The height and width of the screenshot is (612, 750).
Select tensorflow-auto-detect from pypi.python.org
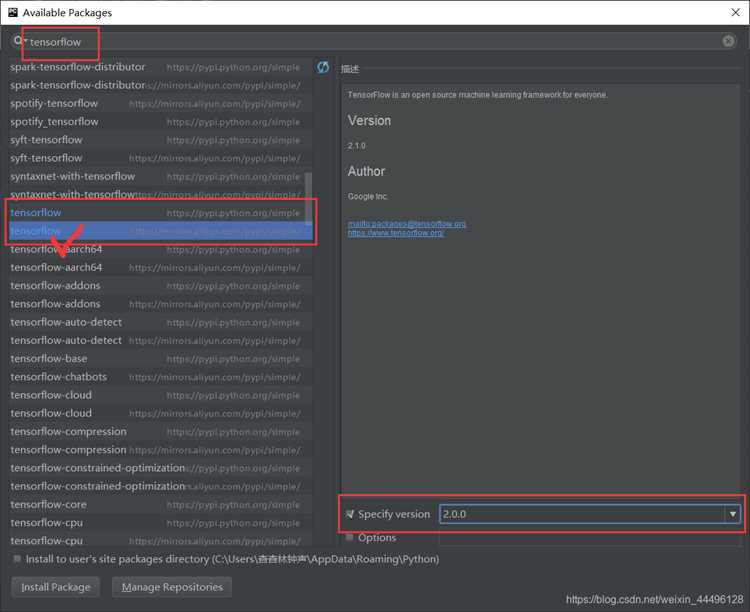[161, 322]
